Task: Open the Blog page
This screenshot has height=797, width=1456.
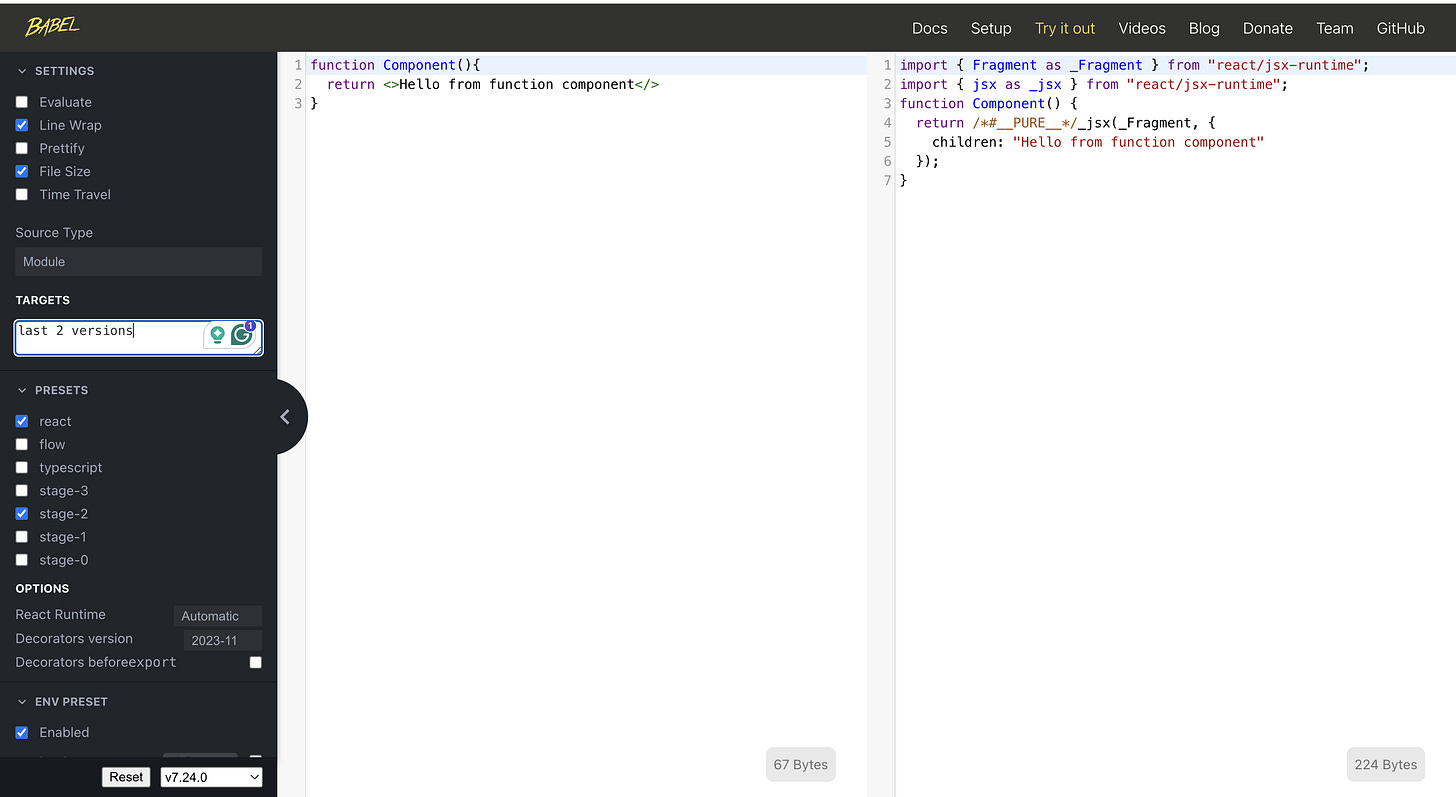Action: point(1204,28)
